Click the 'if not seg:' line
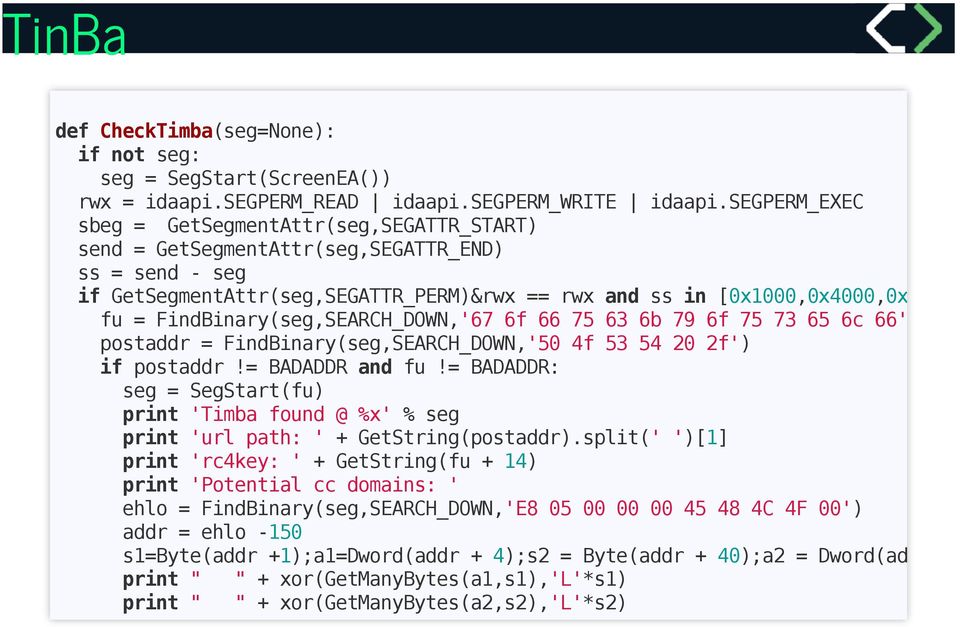 138,155
